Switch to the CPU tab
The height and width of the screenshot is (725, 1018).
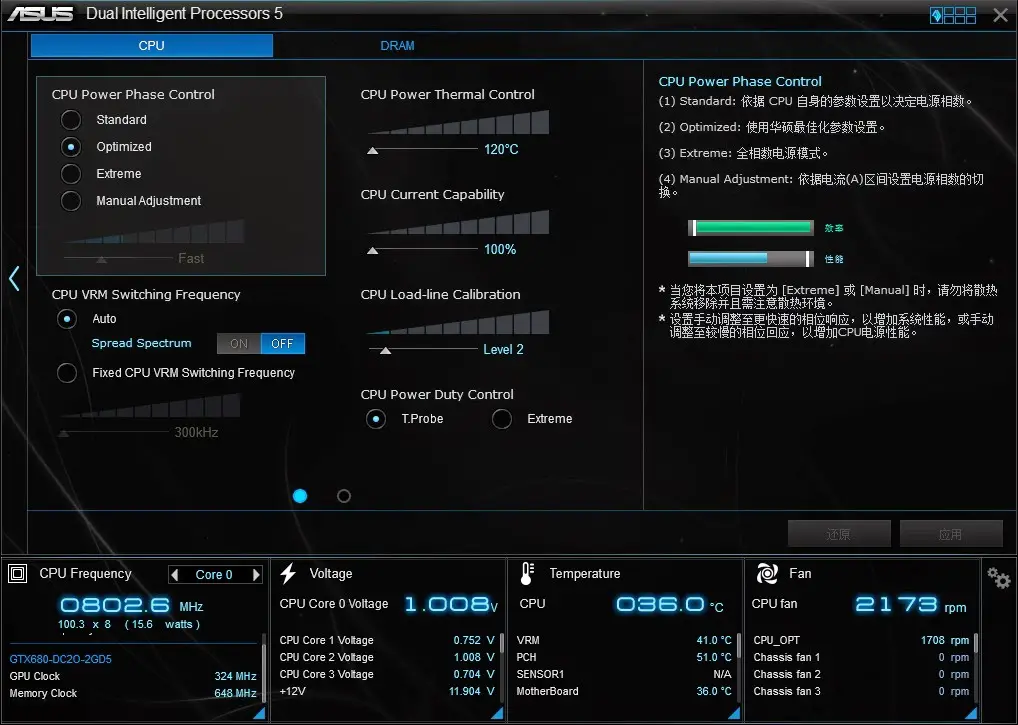[x=152, y=45]
